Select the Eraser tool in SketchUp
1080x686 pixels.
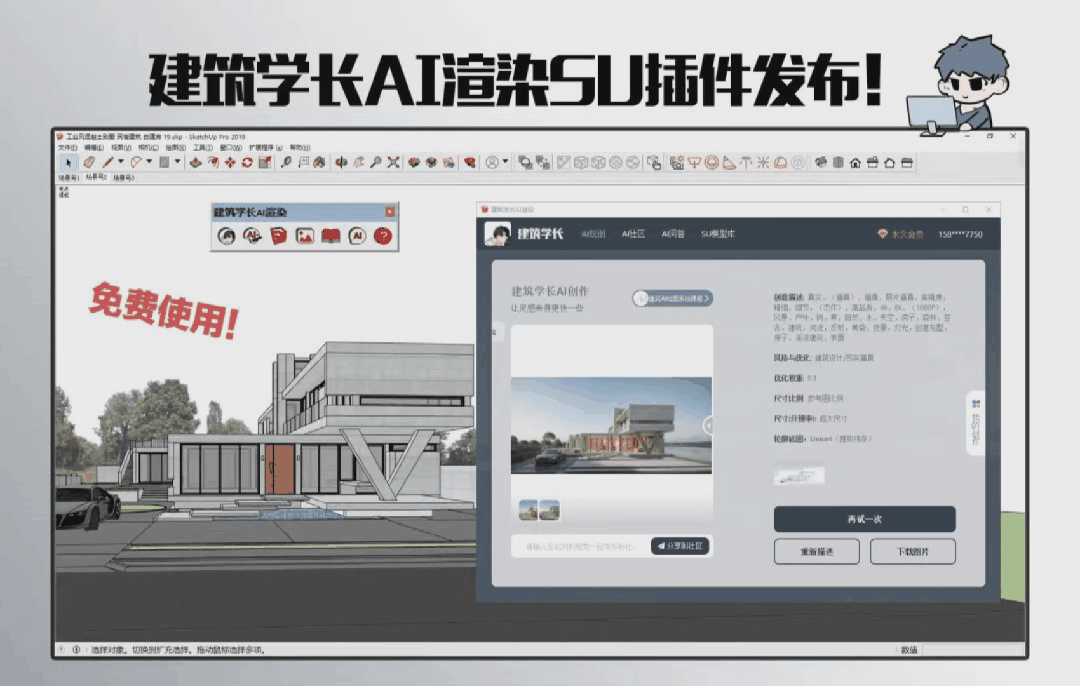click(x=89, y=162)
